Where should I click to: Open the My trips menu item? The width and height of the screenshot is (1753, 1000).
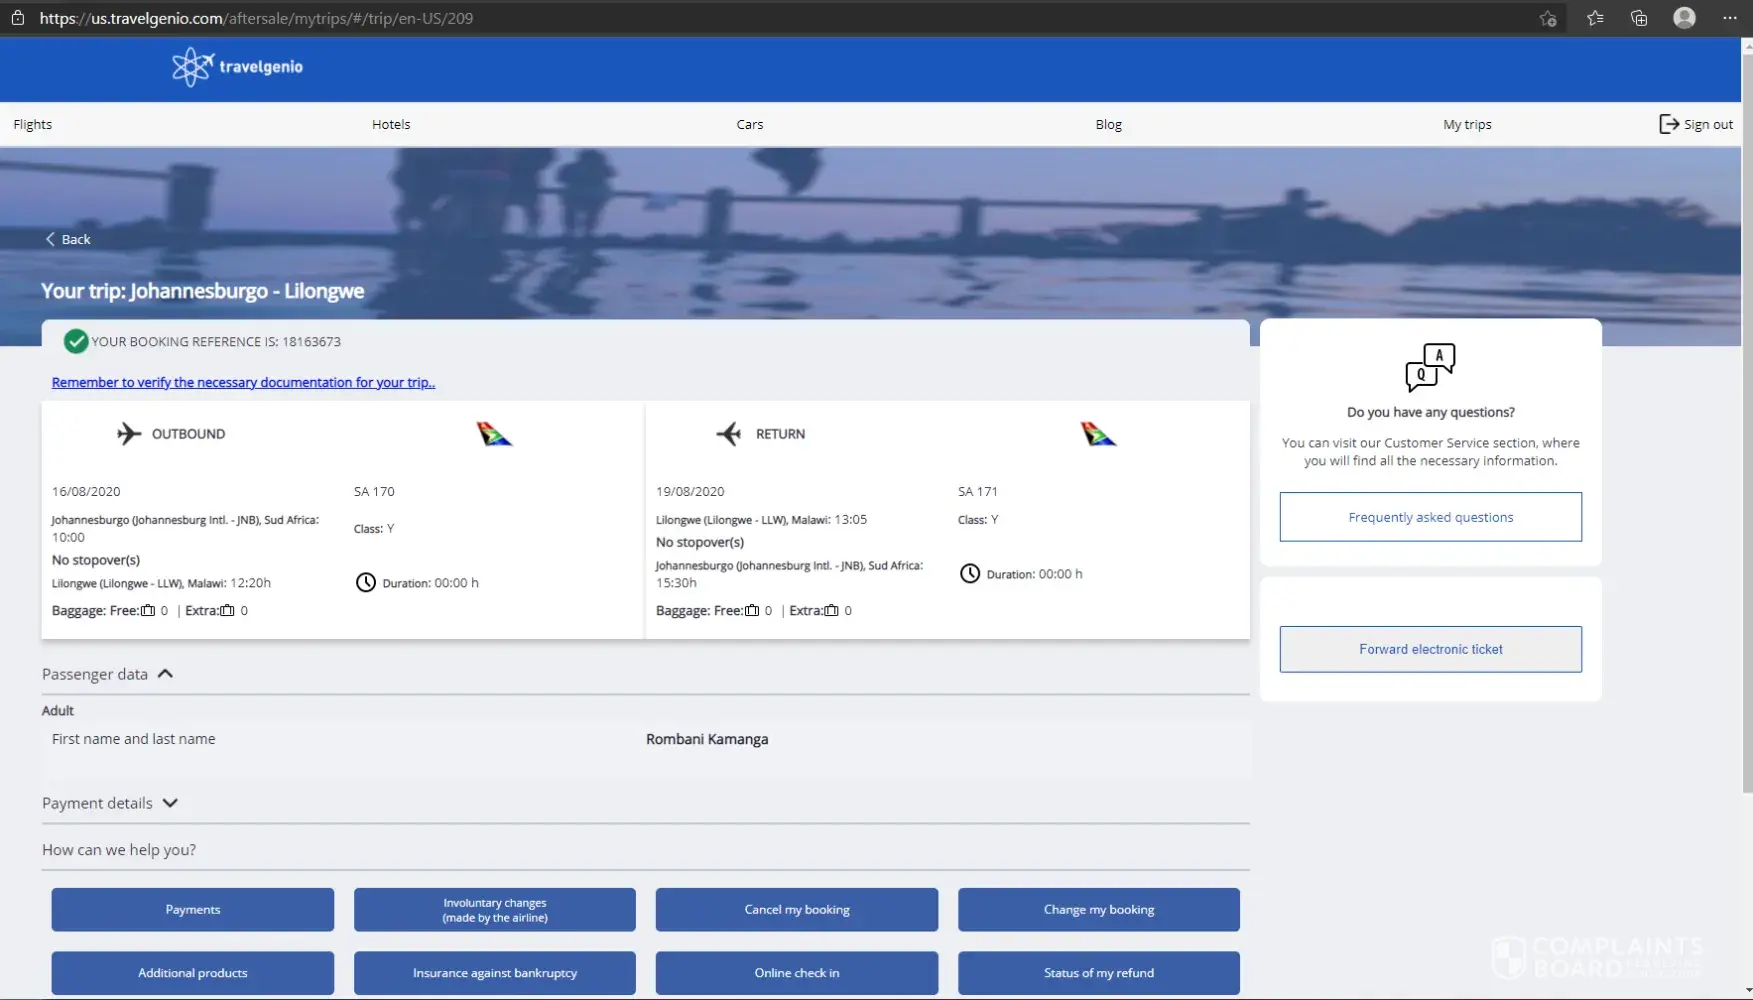[1466, 125]
